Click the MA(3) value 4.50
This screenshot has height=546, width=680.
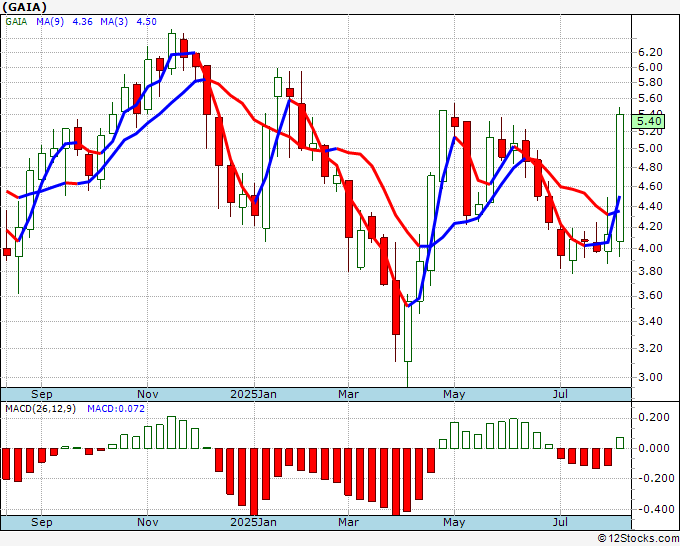tap(147, 22)
